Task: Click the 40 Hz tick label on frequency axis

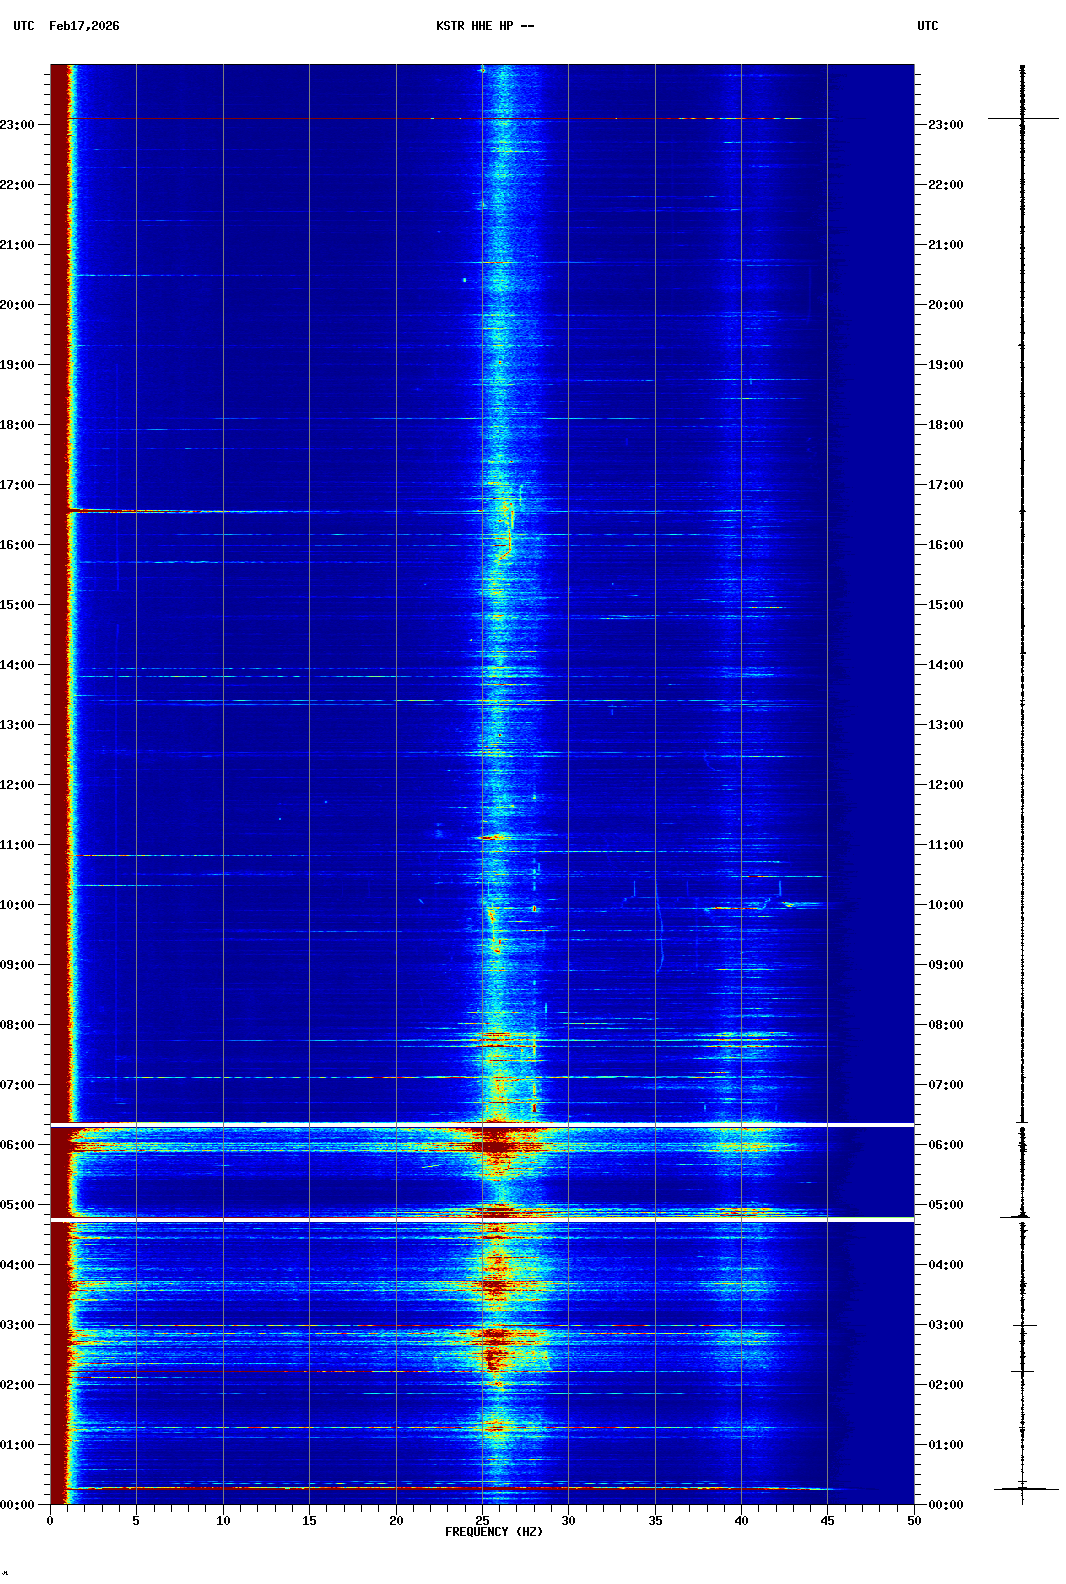Action: (x=741, y=1521)
